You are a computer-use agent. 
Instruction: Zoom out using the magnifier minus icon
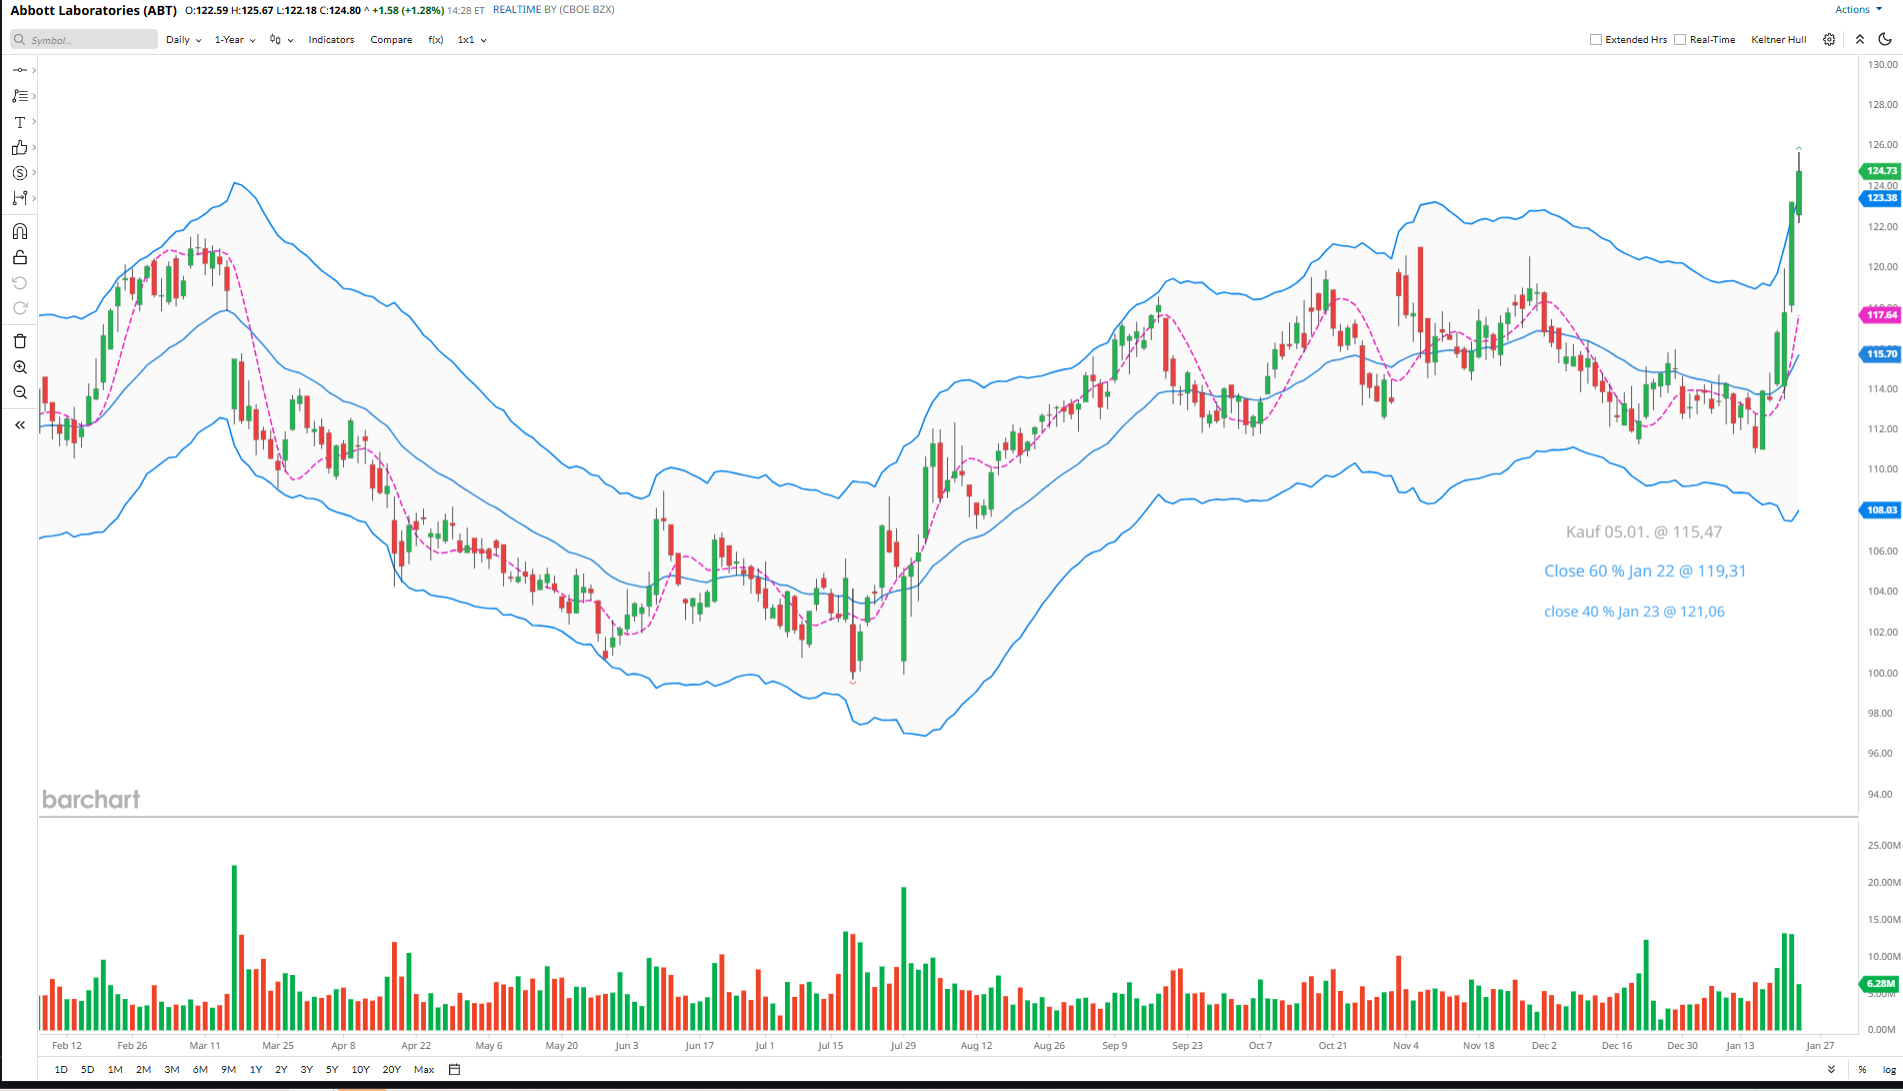click(20, 393)
